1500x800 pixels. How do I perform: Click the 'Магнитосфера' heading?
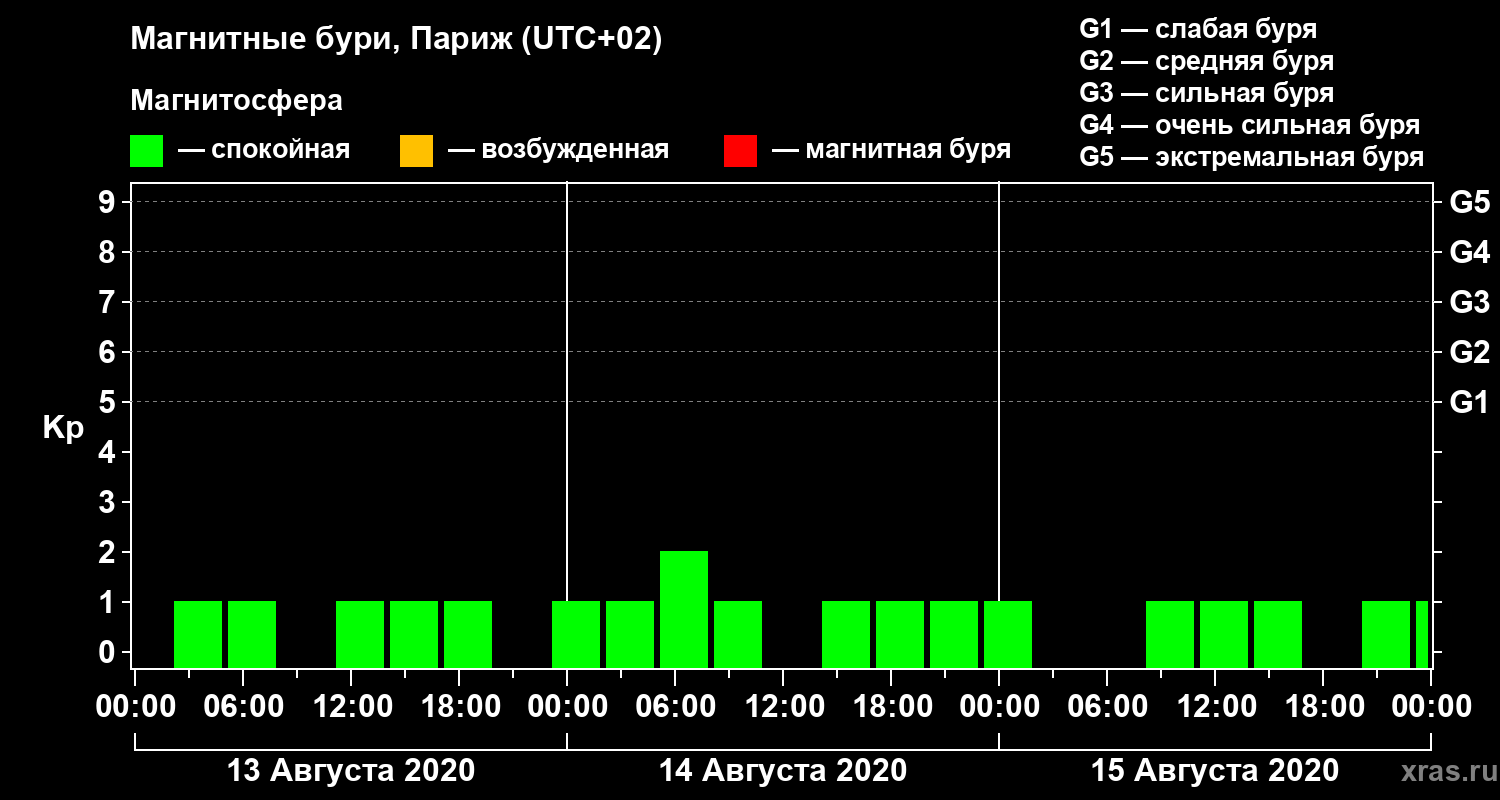(x=237, y=101)
